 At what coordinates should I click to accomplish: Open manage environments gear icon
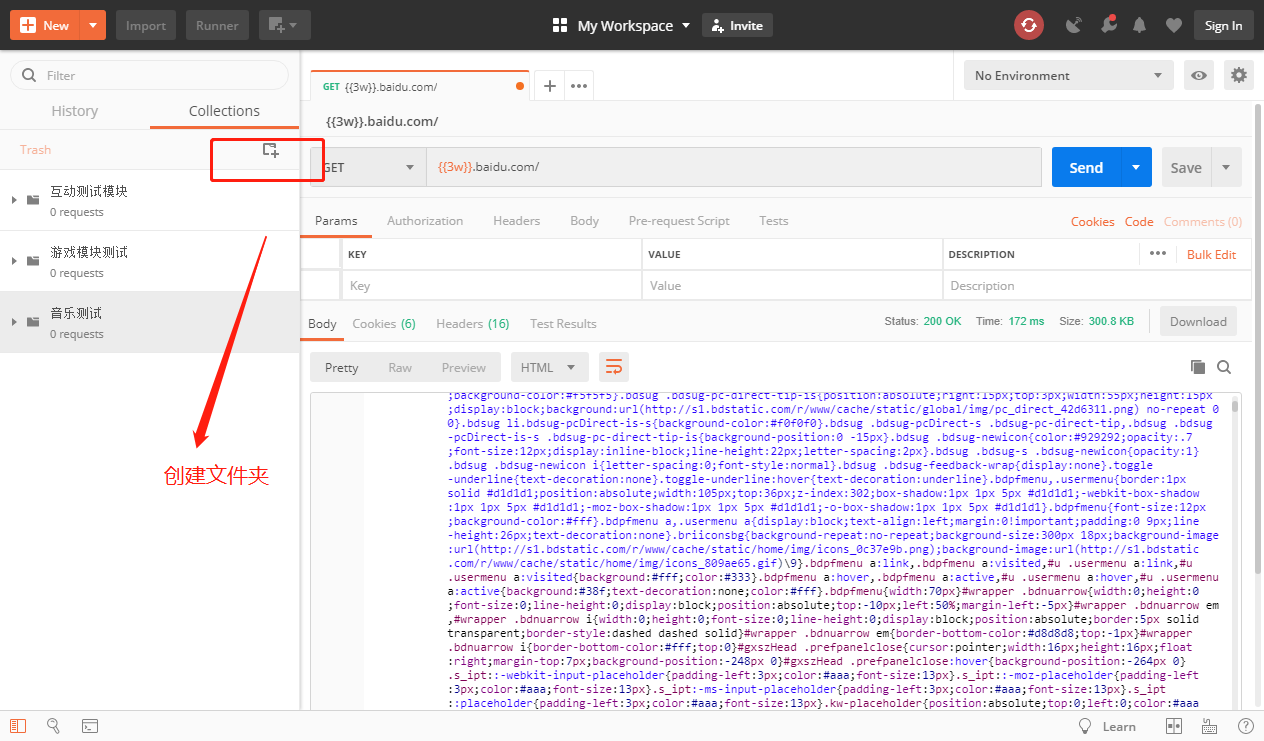pos(1239,75)
